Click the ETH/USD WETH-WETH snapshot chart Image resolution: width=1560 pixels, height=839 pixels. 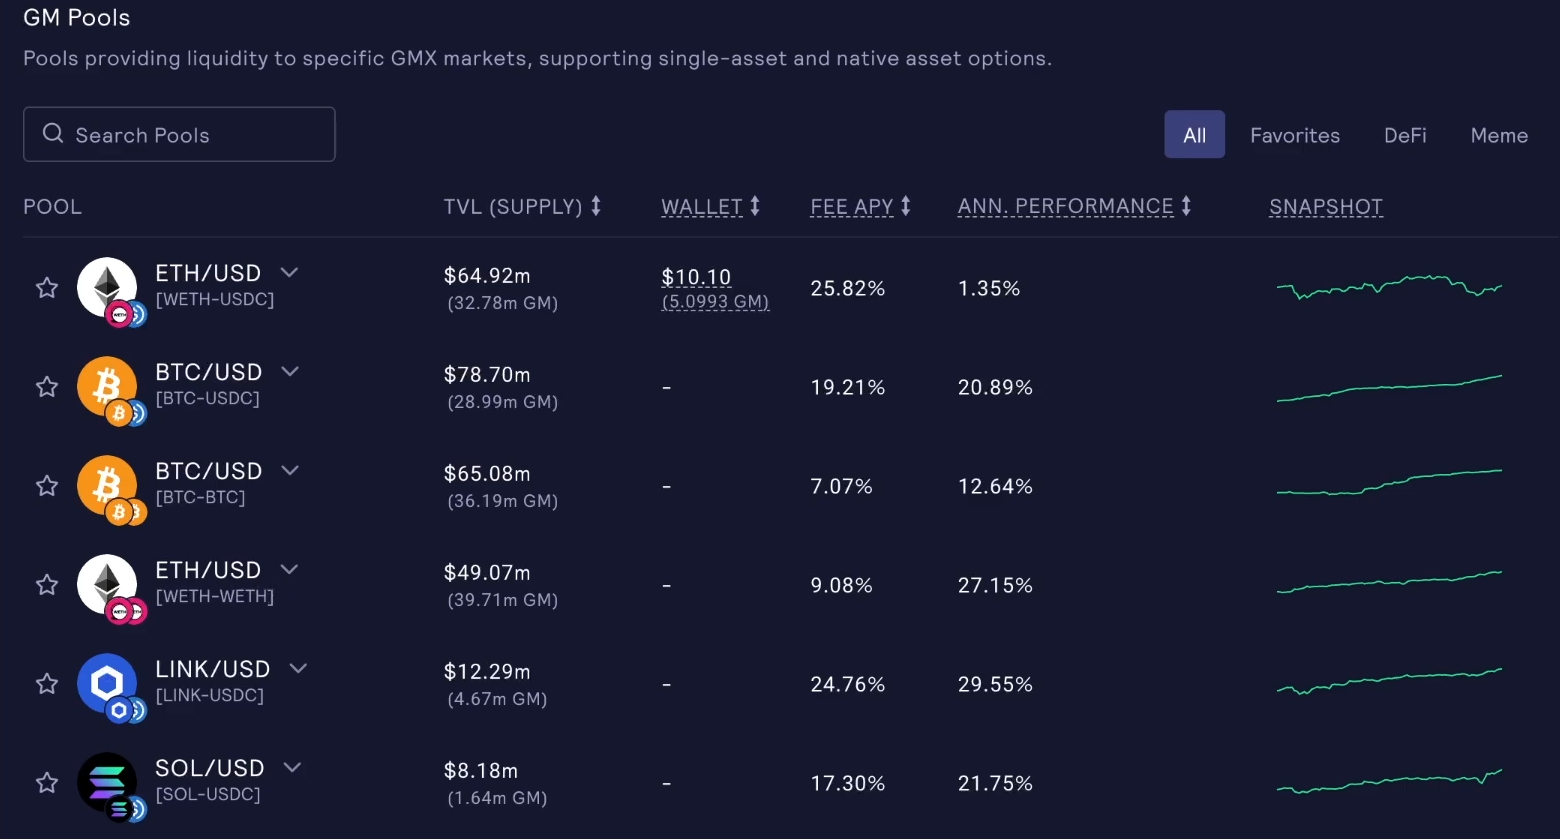click(1389, 582)
